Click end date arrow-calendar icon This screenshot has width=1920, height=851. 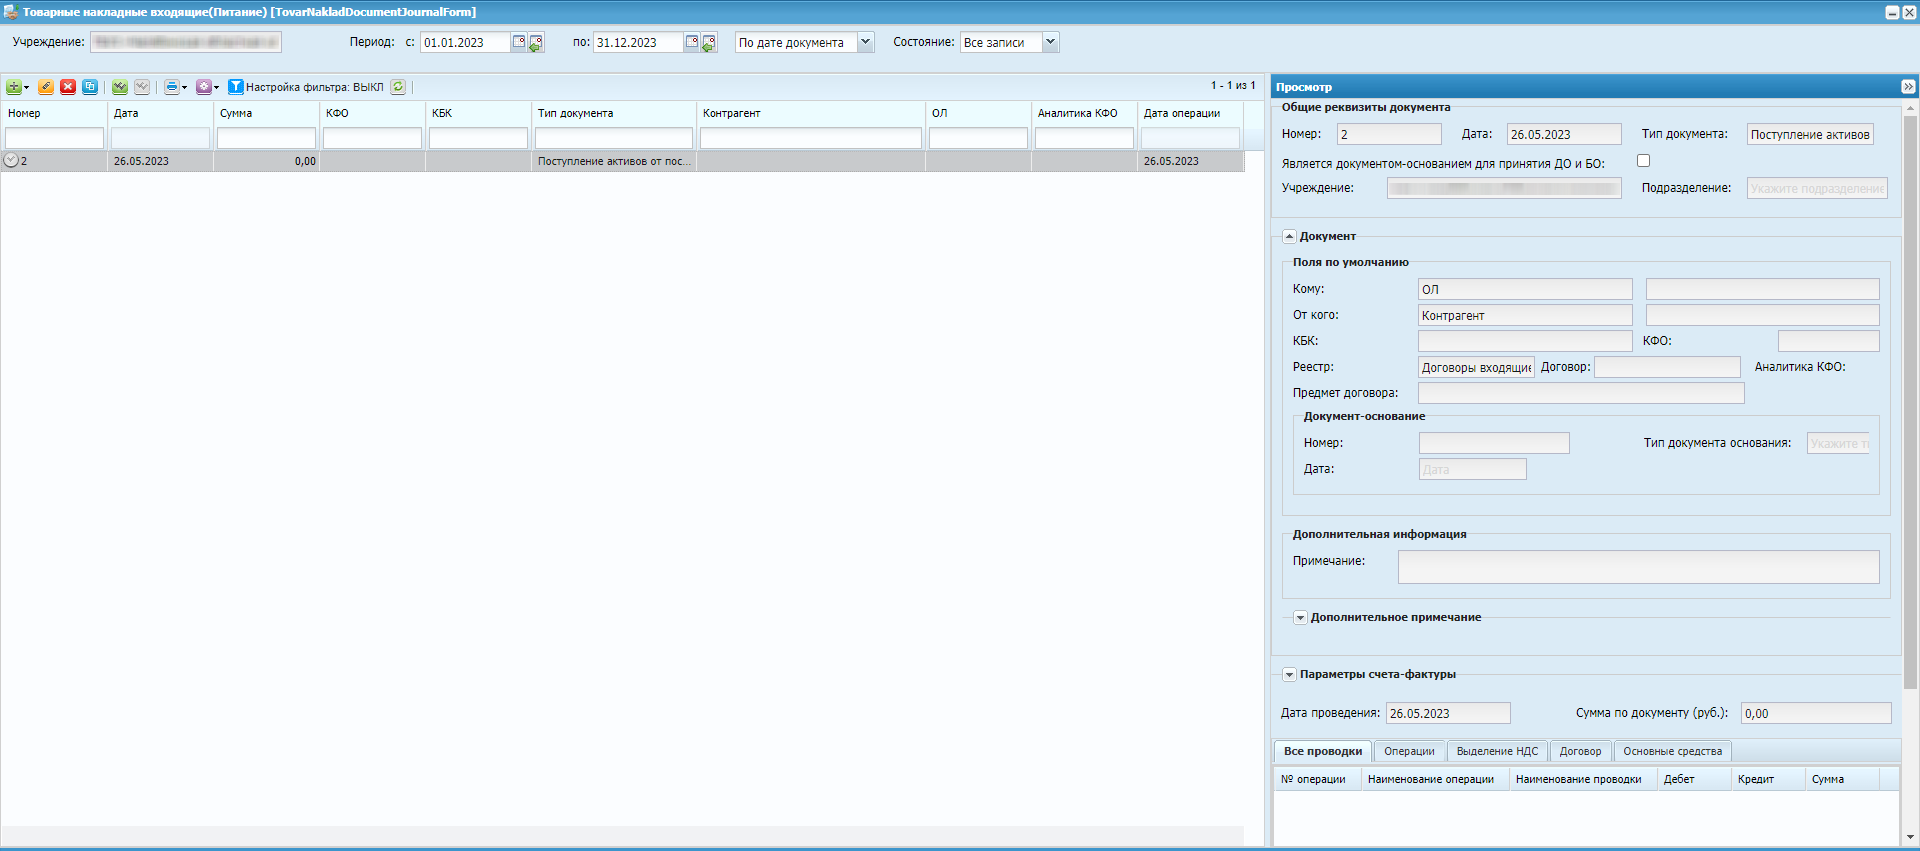[x=709, y=43]
